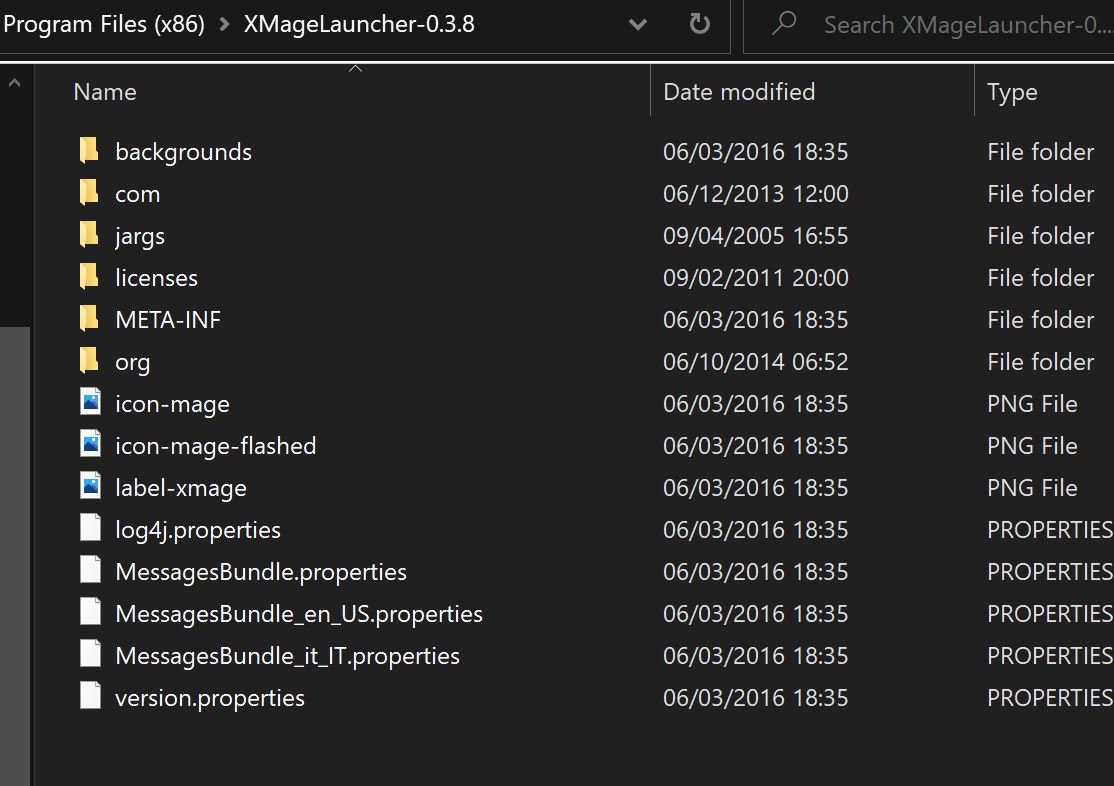
Task: Select the MessagesBundle.properties file icon
Action: coord(90,570)
